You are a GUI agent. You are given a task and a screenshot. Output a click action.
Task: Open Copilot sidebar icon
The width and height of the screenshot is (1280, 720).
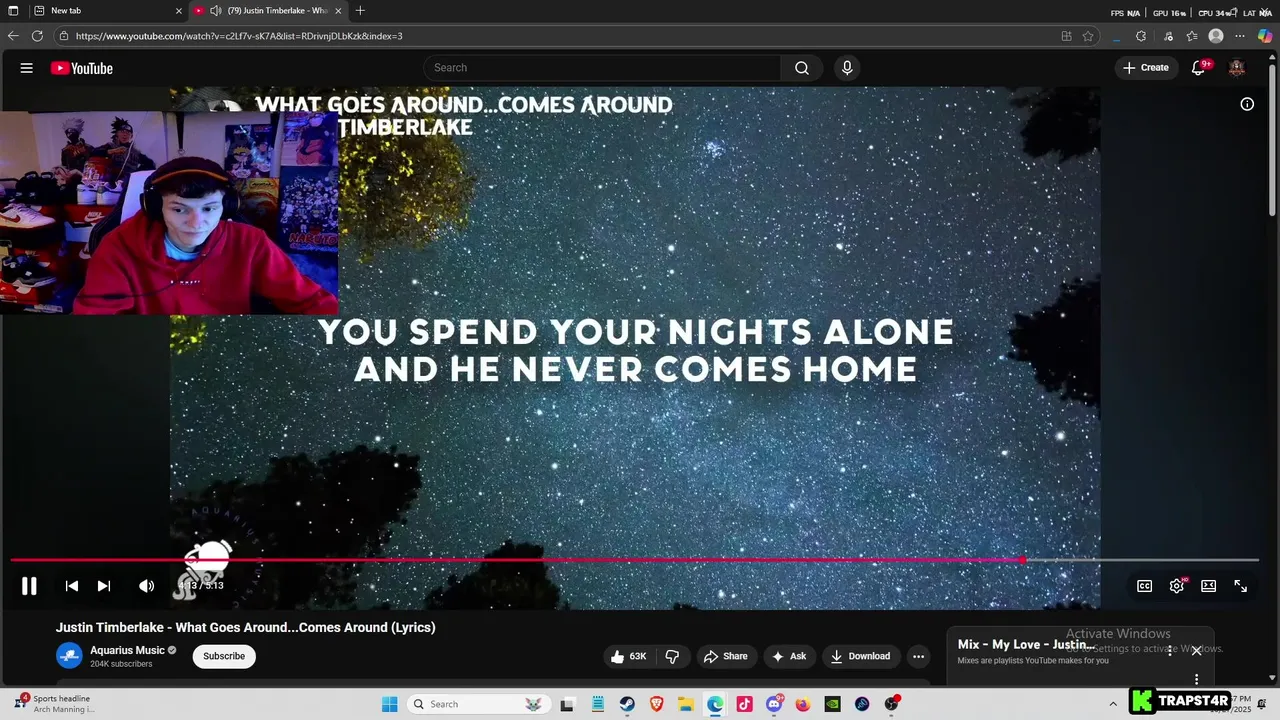pyautogui.click(x=1265, y=36)
